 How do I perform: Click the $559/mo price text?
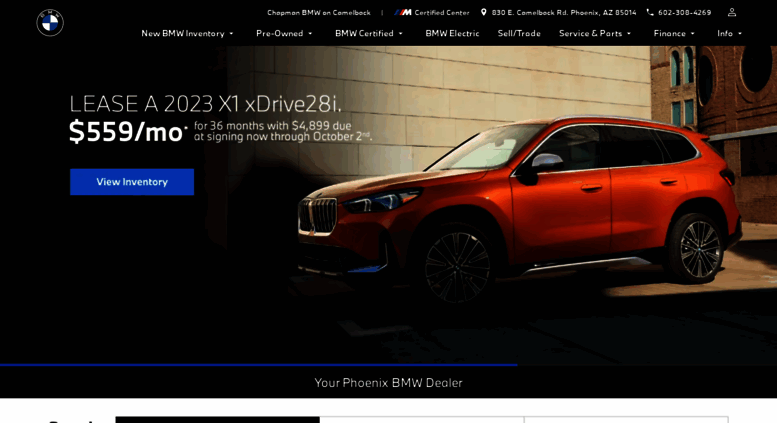point(126,132)
